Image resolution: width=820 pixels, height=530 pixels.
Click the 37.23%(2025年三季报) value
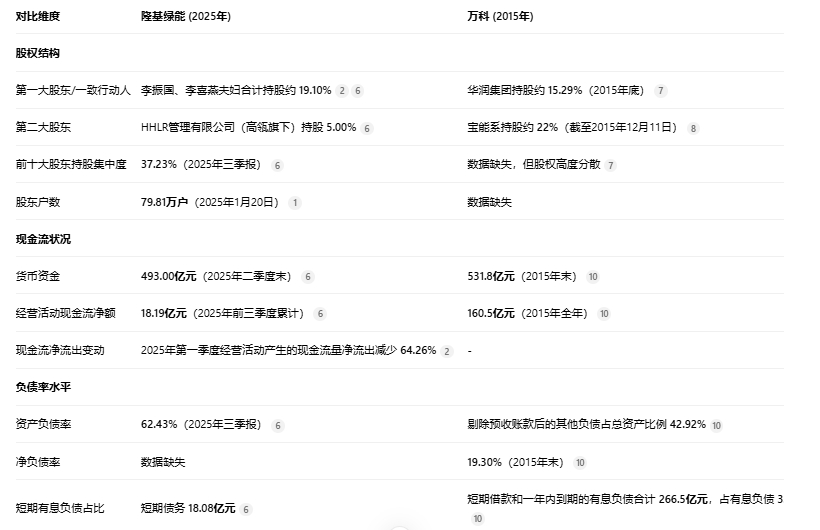pos(201,165)
